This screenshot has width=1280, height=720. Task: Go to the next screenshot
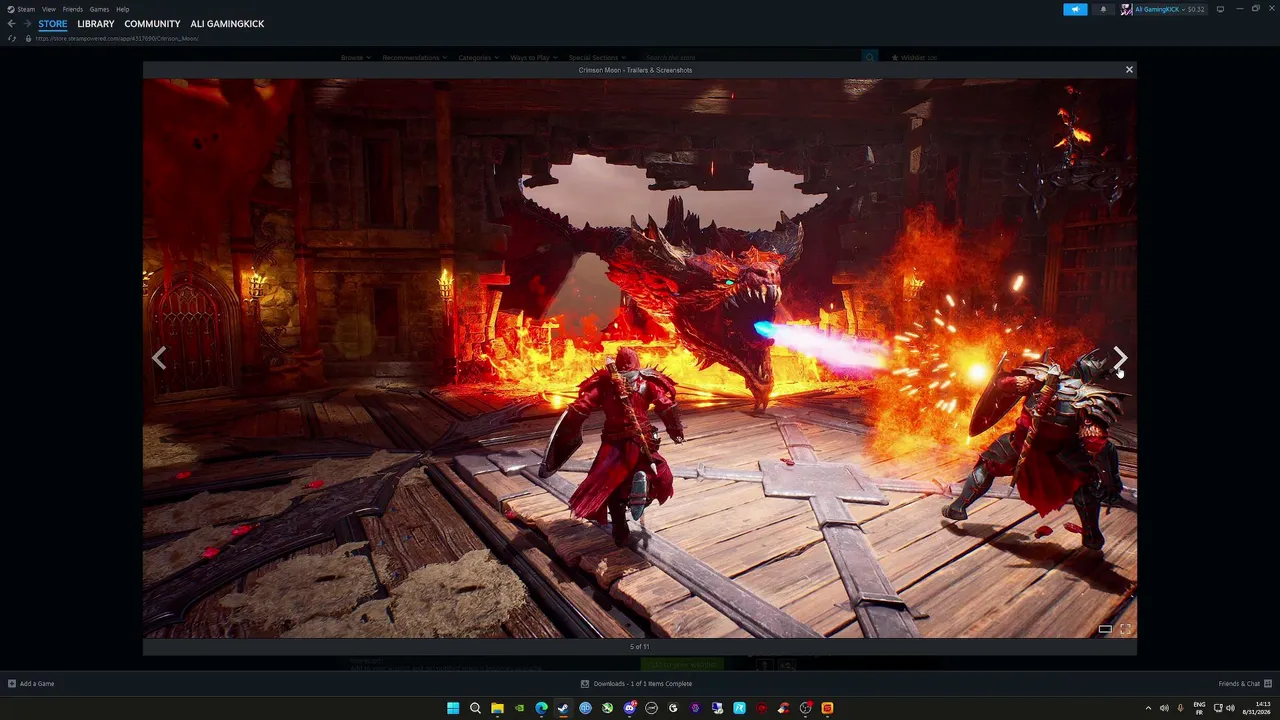(1120, 357)
